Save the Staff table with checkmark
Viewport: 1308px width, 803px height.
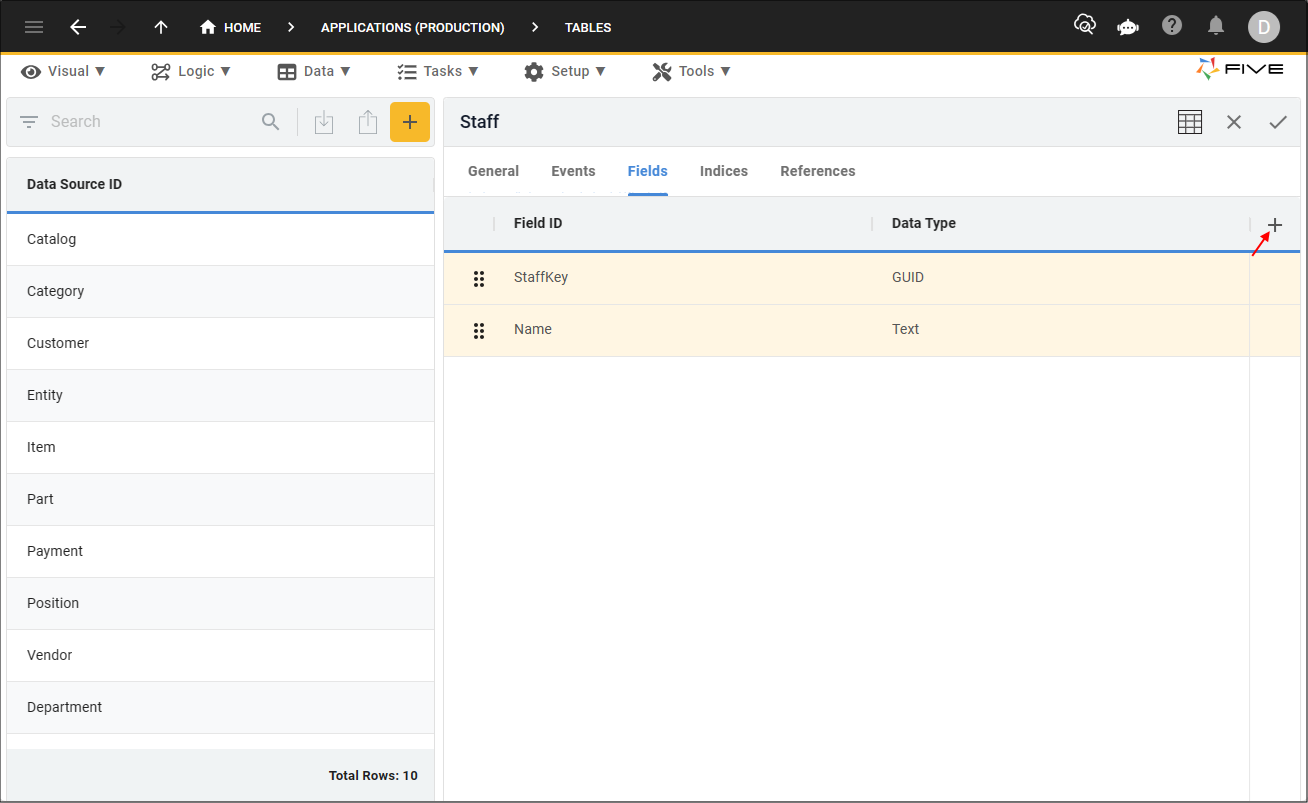pos(1278,122)
